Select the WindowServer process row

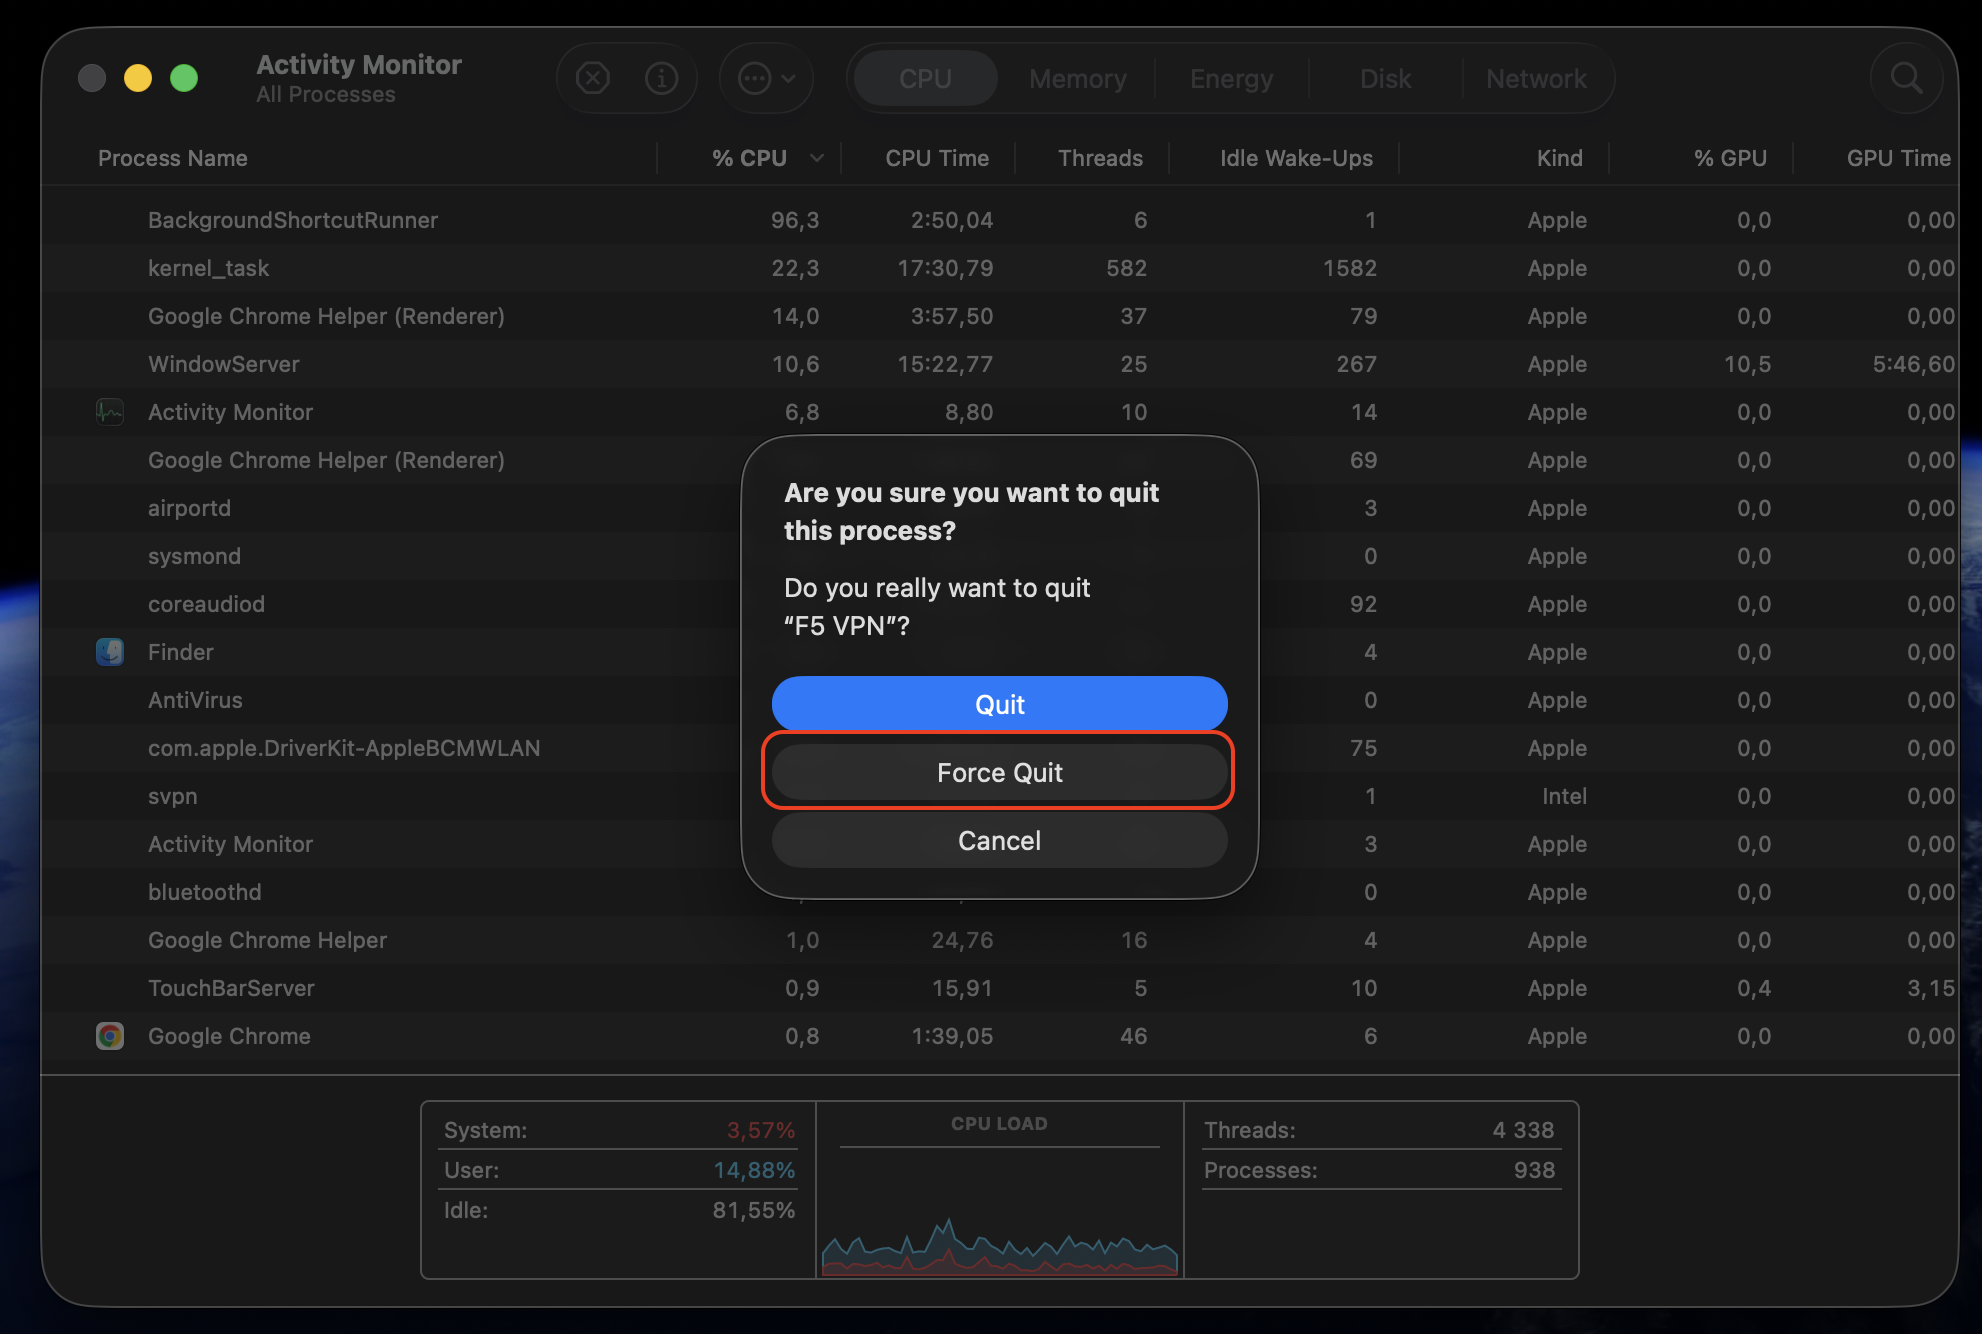pos(999,364)
